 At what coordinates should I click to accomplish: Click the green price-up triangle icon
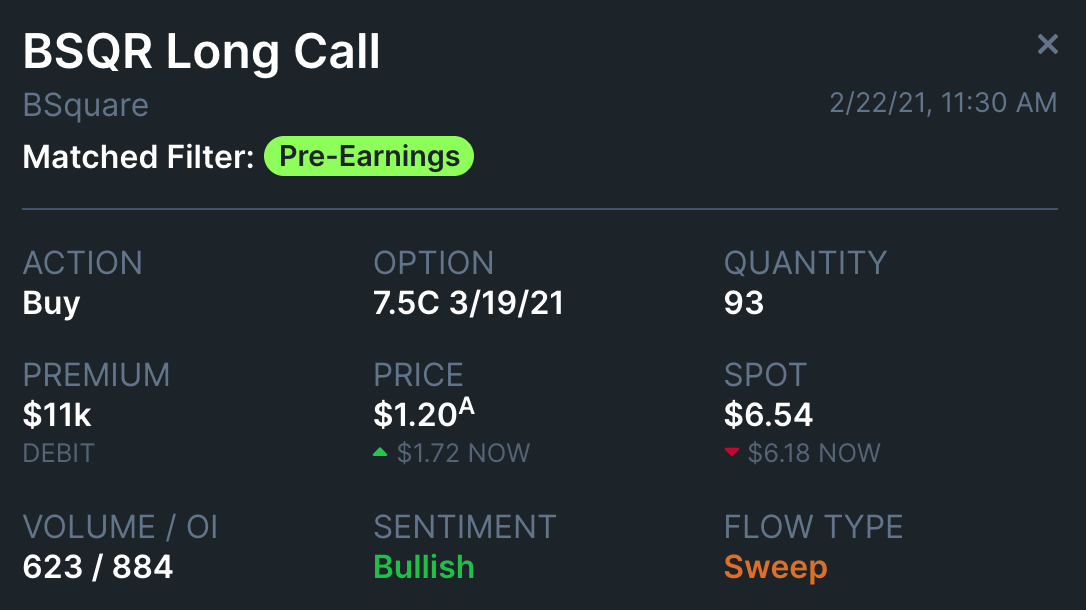point(380,453)
